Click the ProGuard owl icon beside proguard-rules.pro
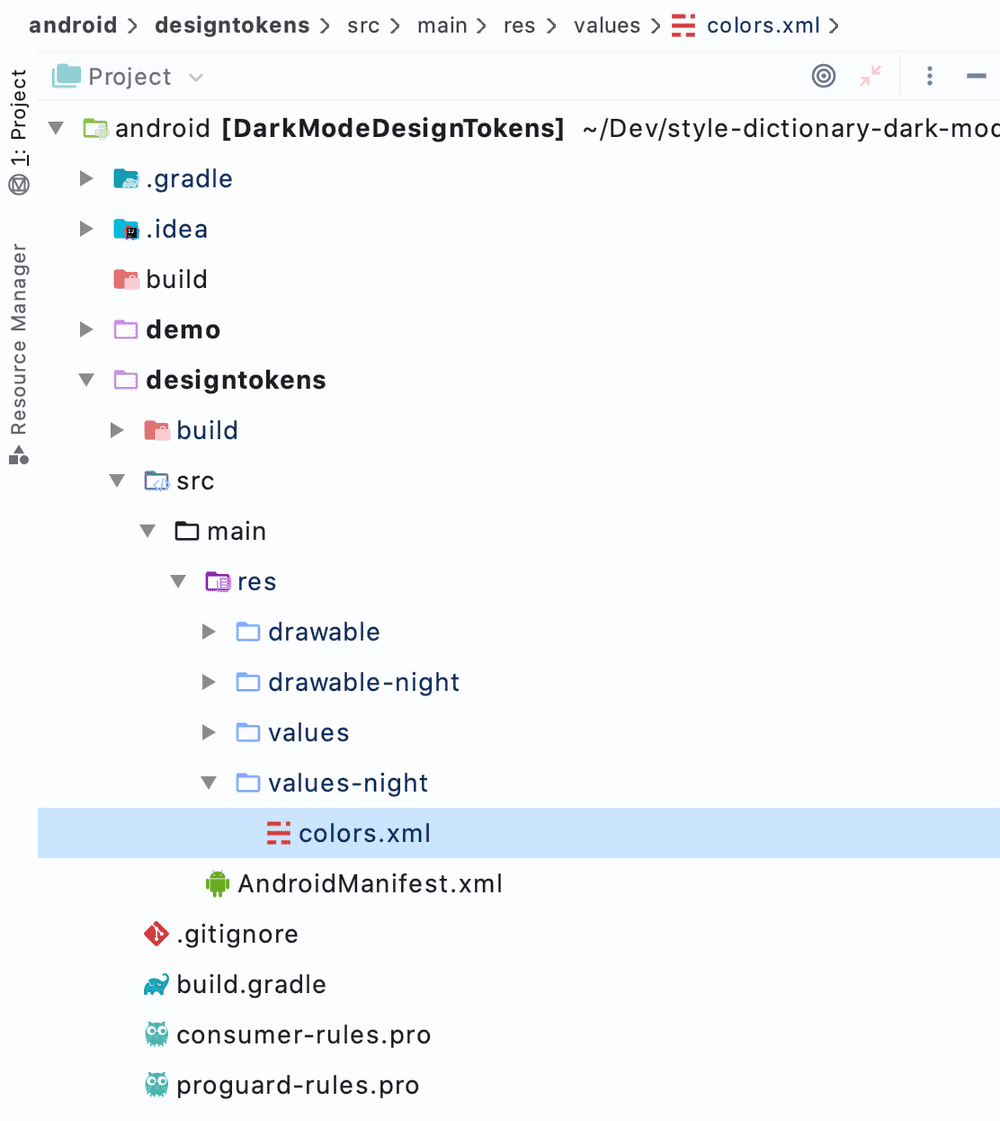1000x1121 pixels. click(153, 1084)
